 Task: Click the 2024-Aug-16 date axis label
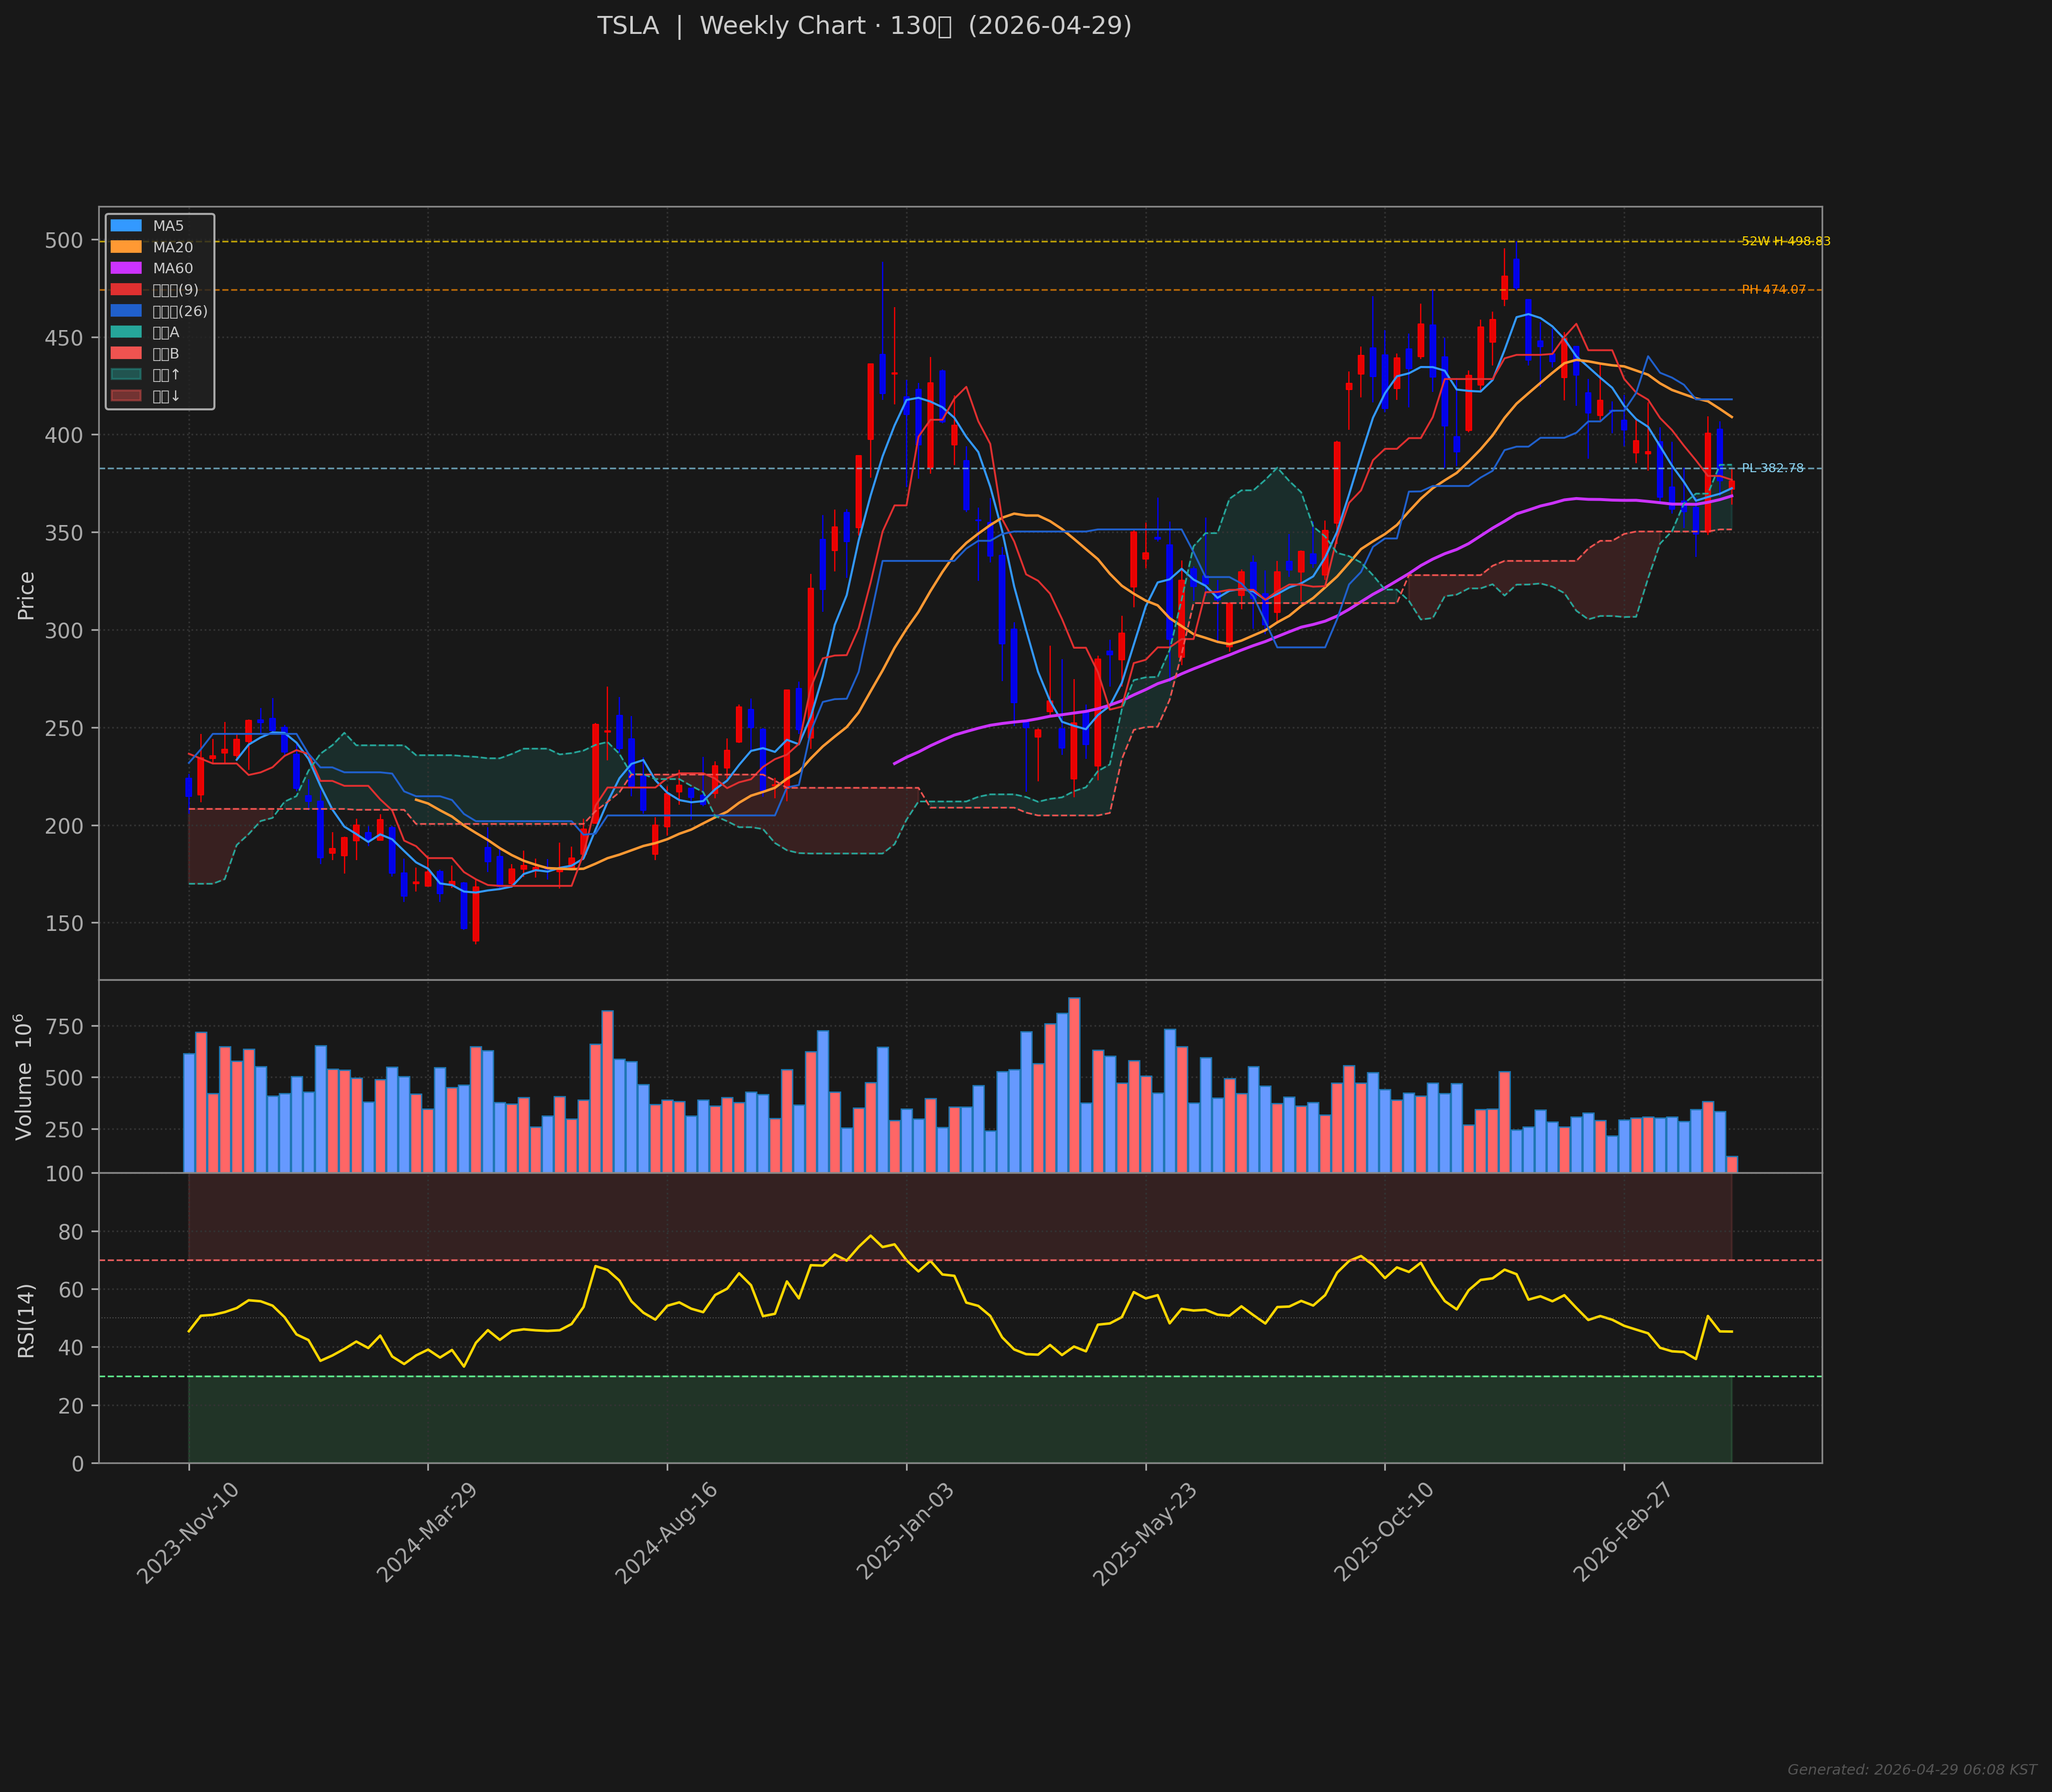point(666,1532)
